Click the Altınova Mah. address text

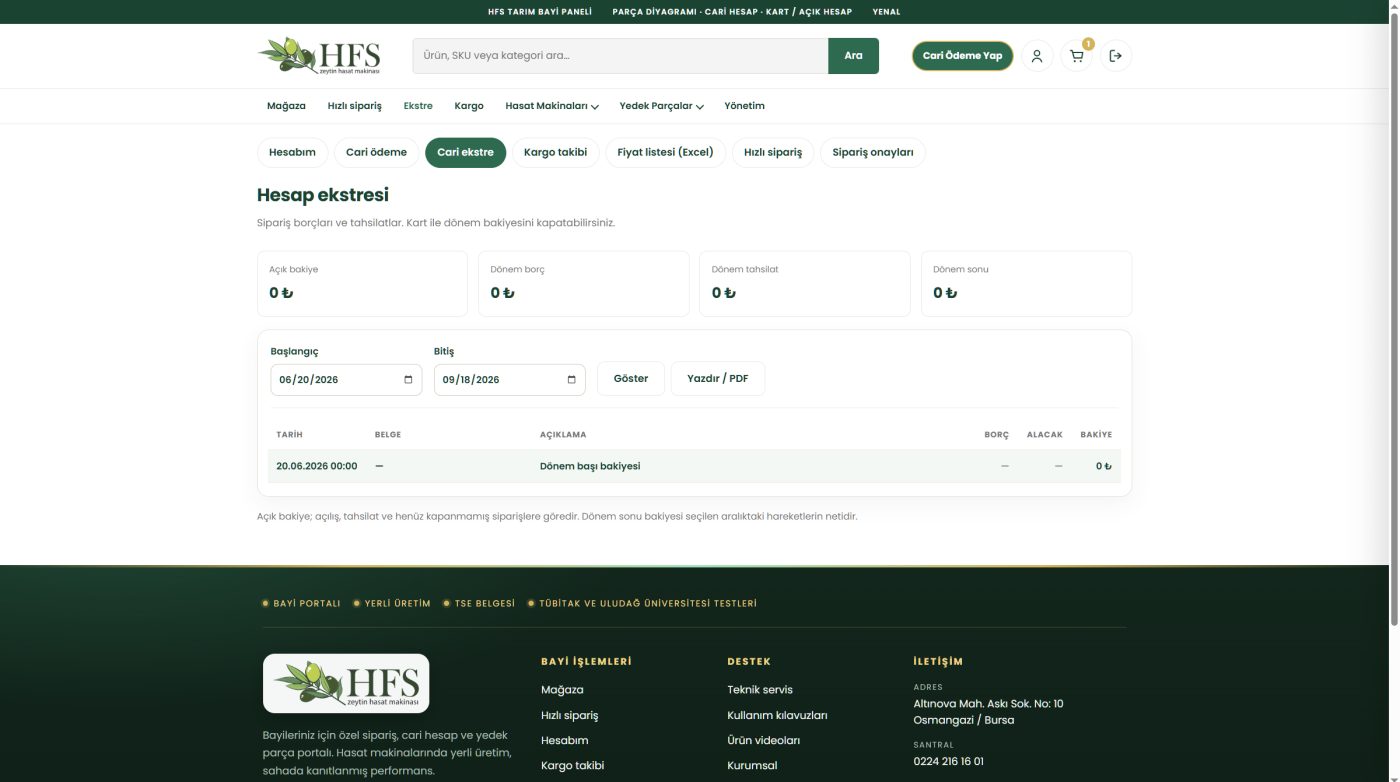988,712
